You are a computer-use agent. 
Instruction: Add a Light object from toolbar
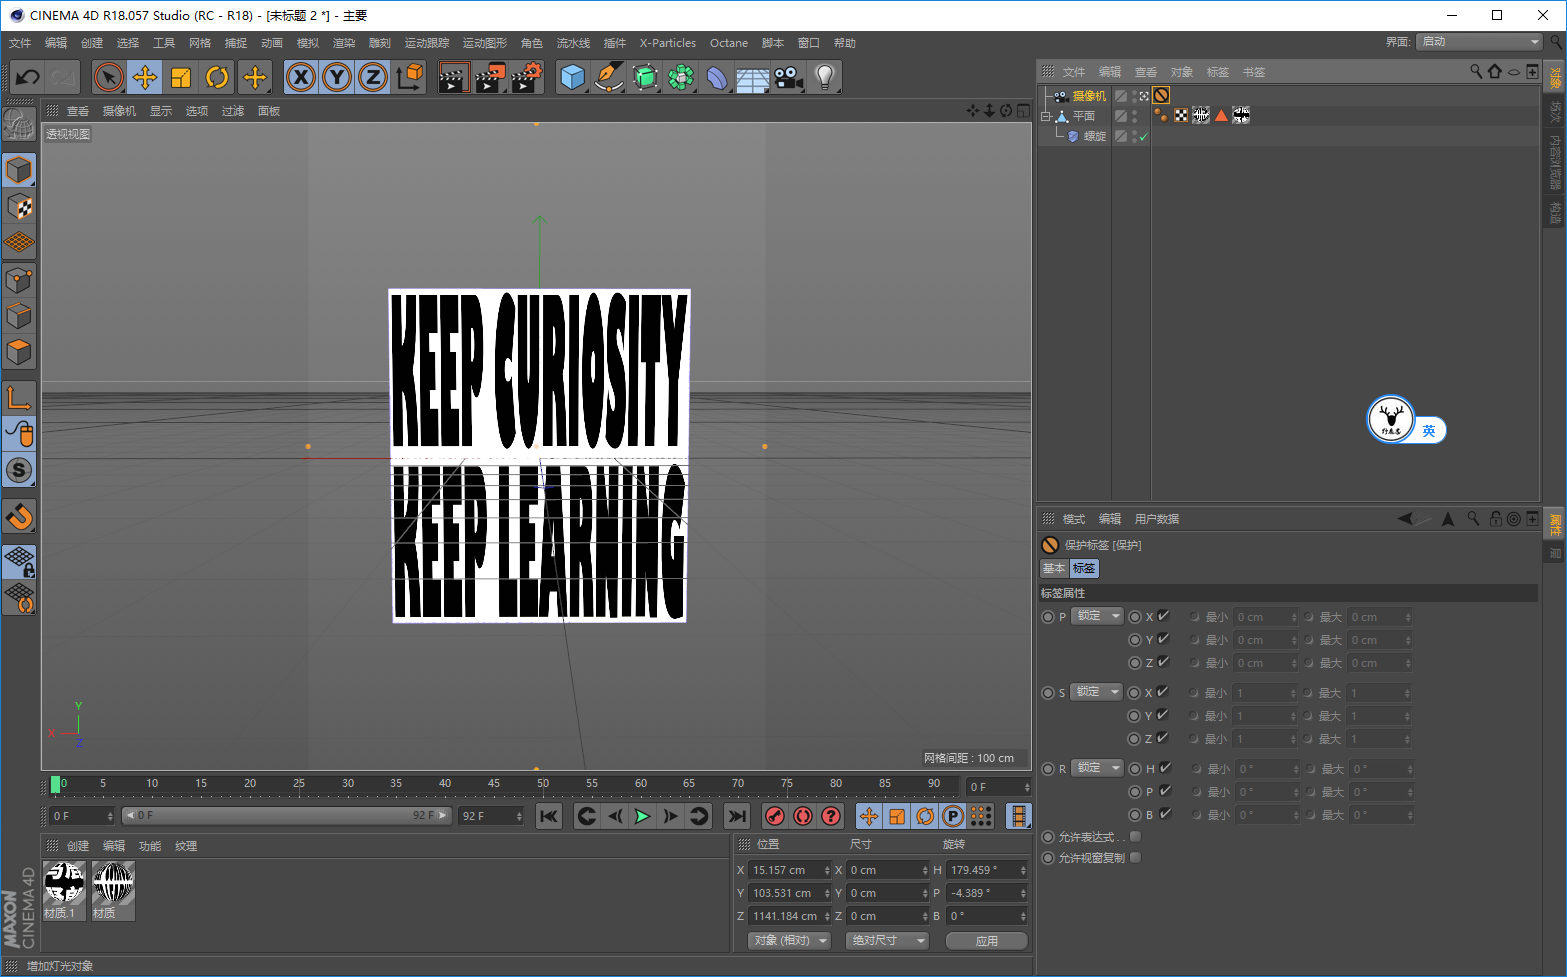coord(825,77)
